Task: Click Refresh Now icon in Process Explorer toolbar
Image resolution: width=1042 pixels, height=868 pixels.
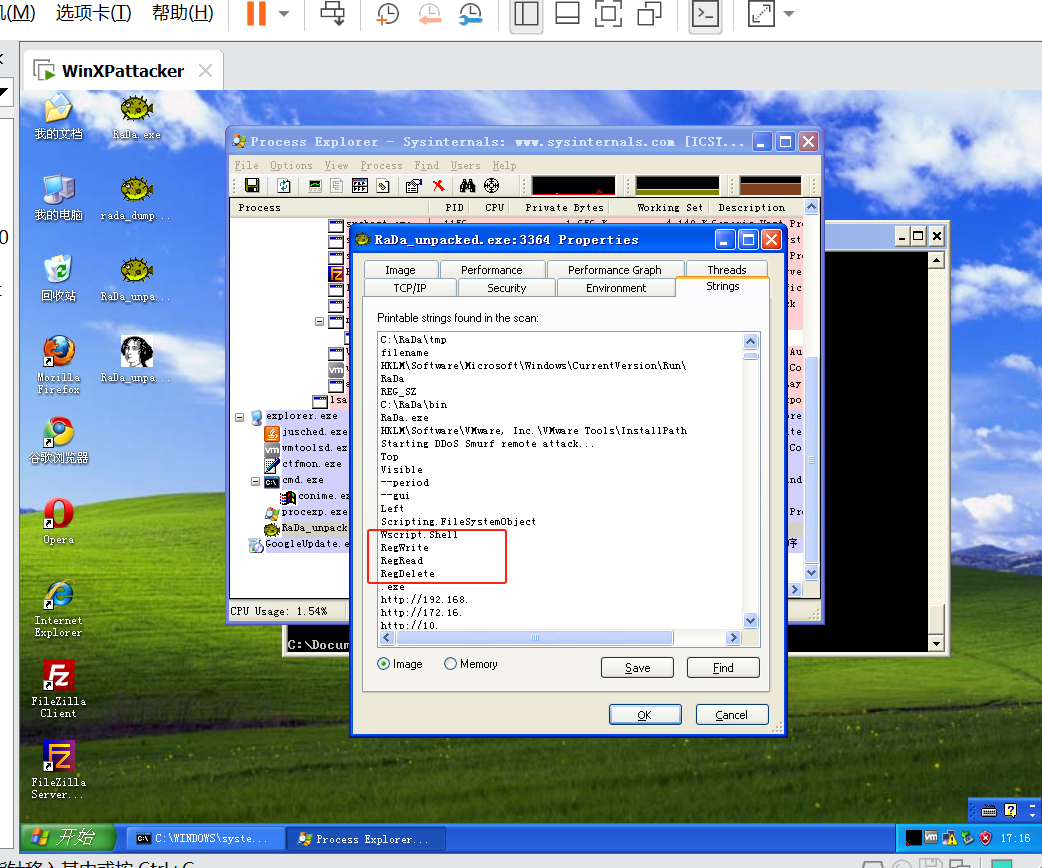Action: pos(284,186)
